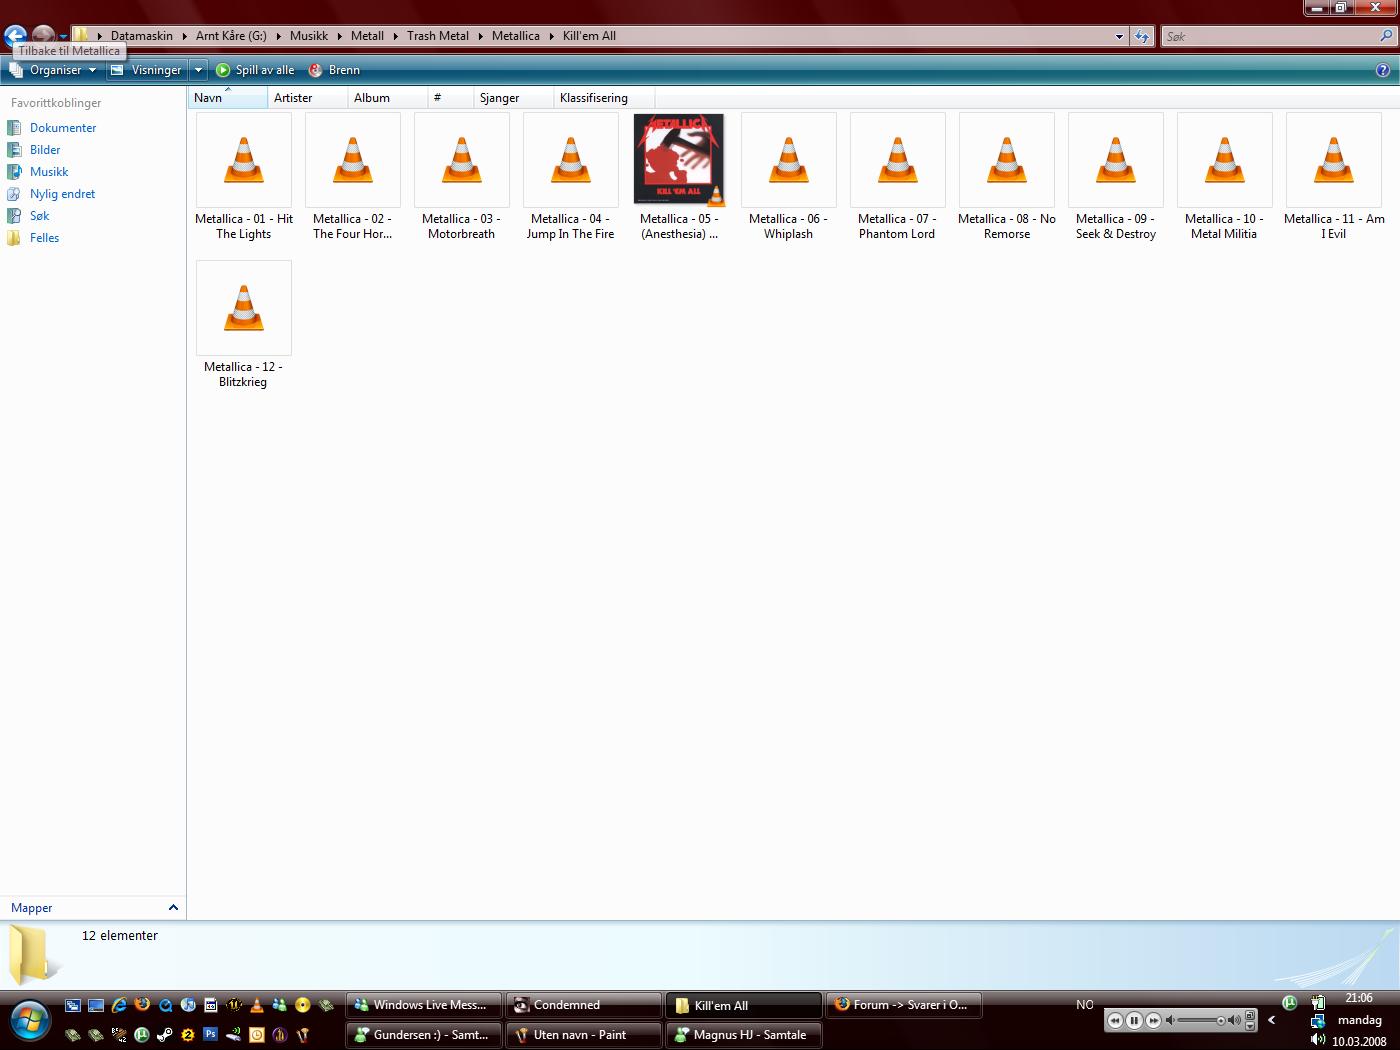This screenshot has height=1050, width=1400.
Task: Skip to next track in taskbar player
Action: [1153, 1021]
